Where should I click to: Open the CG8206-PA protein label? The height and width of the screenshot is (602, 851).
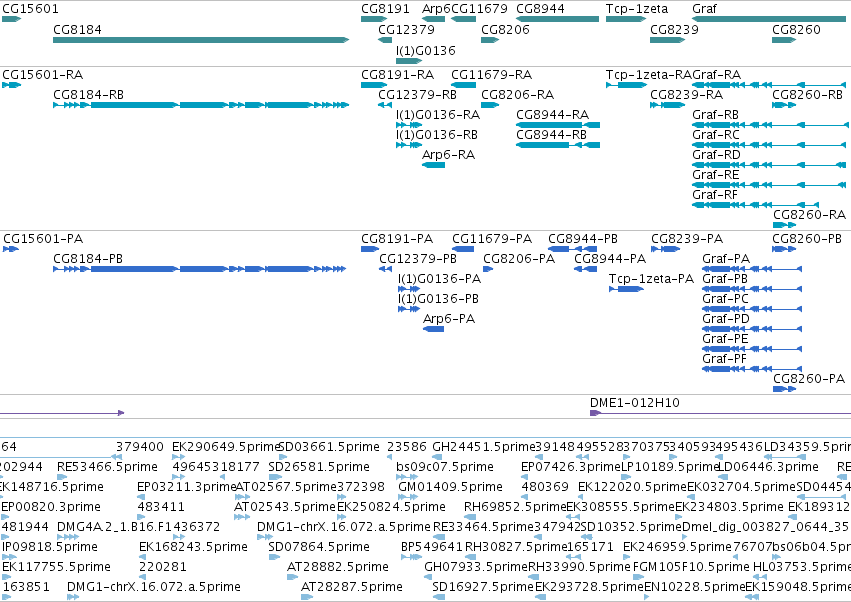519,258
